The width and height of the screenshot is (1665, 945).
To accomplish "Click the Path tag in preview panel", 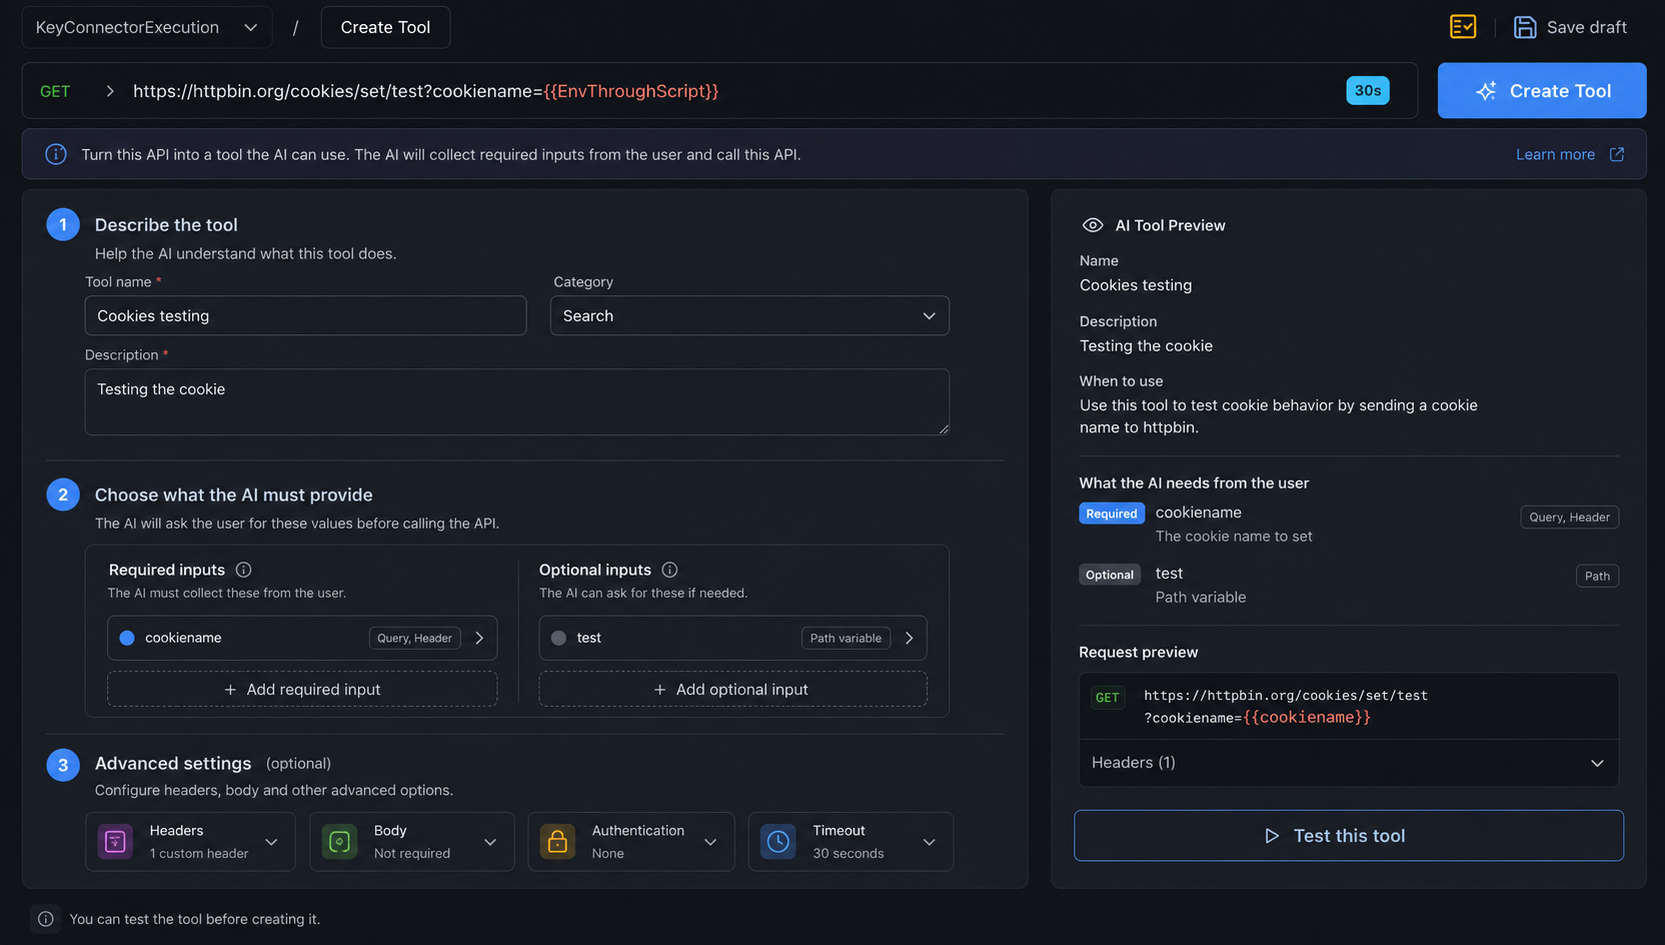I will 1597,576.
